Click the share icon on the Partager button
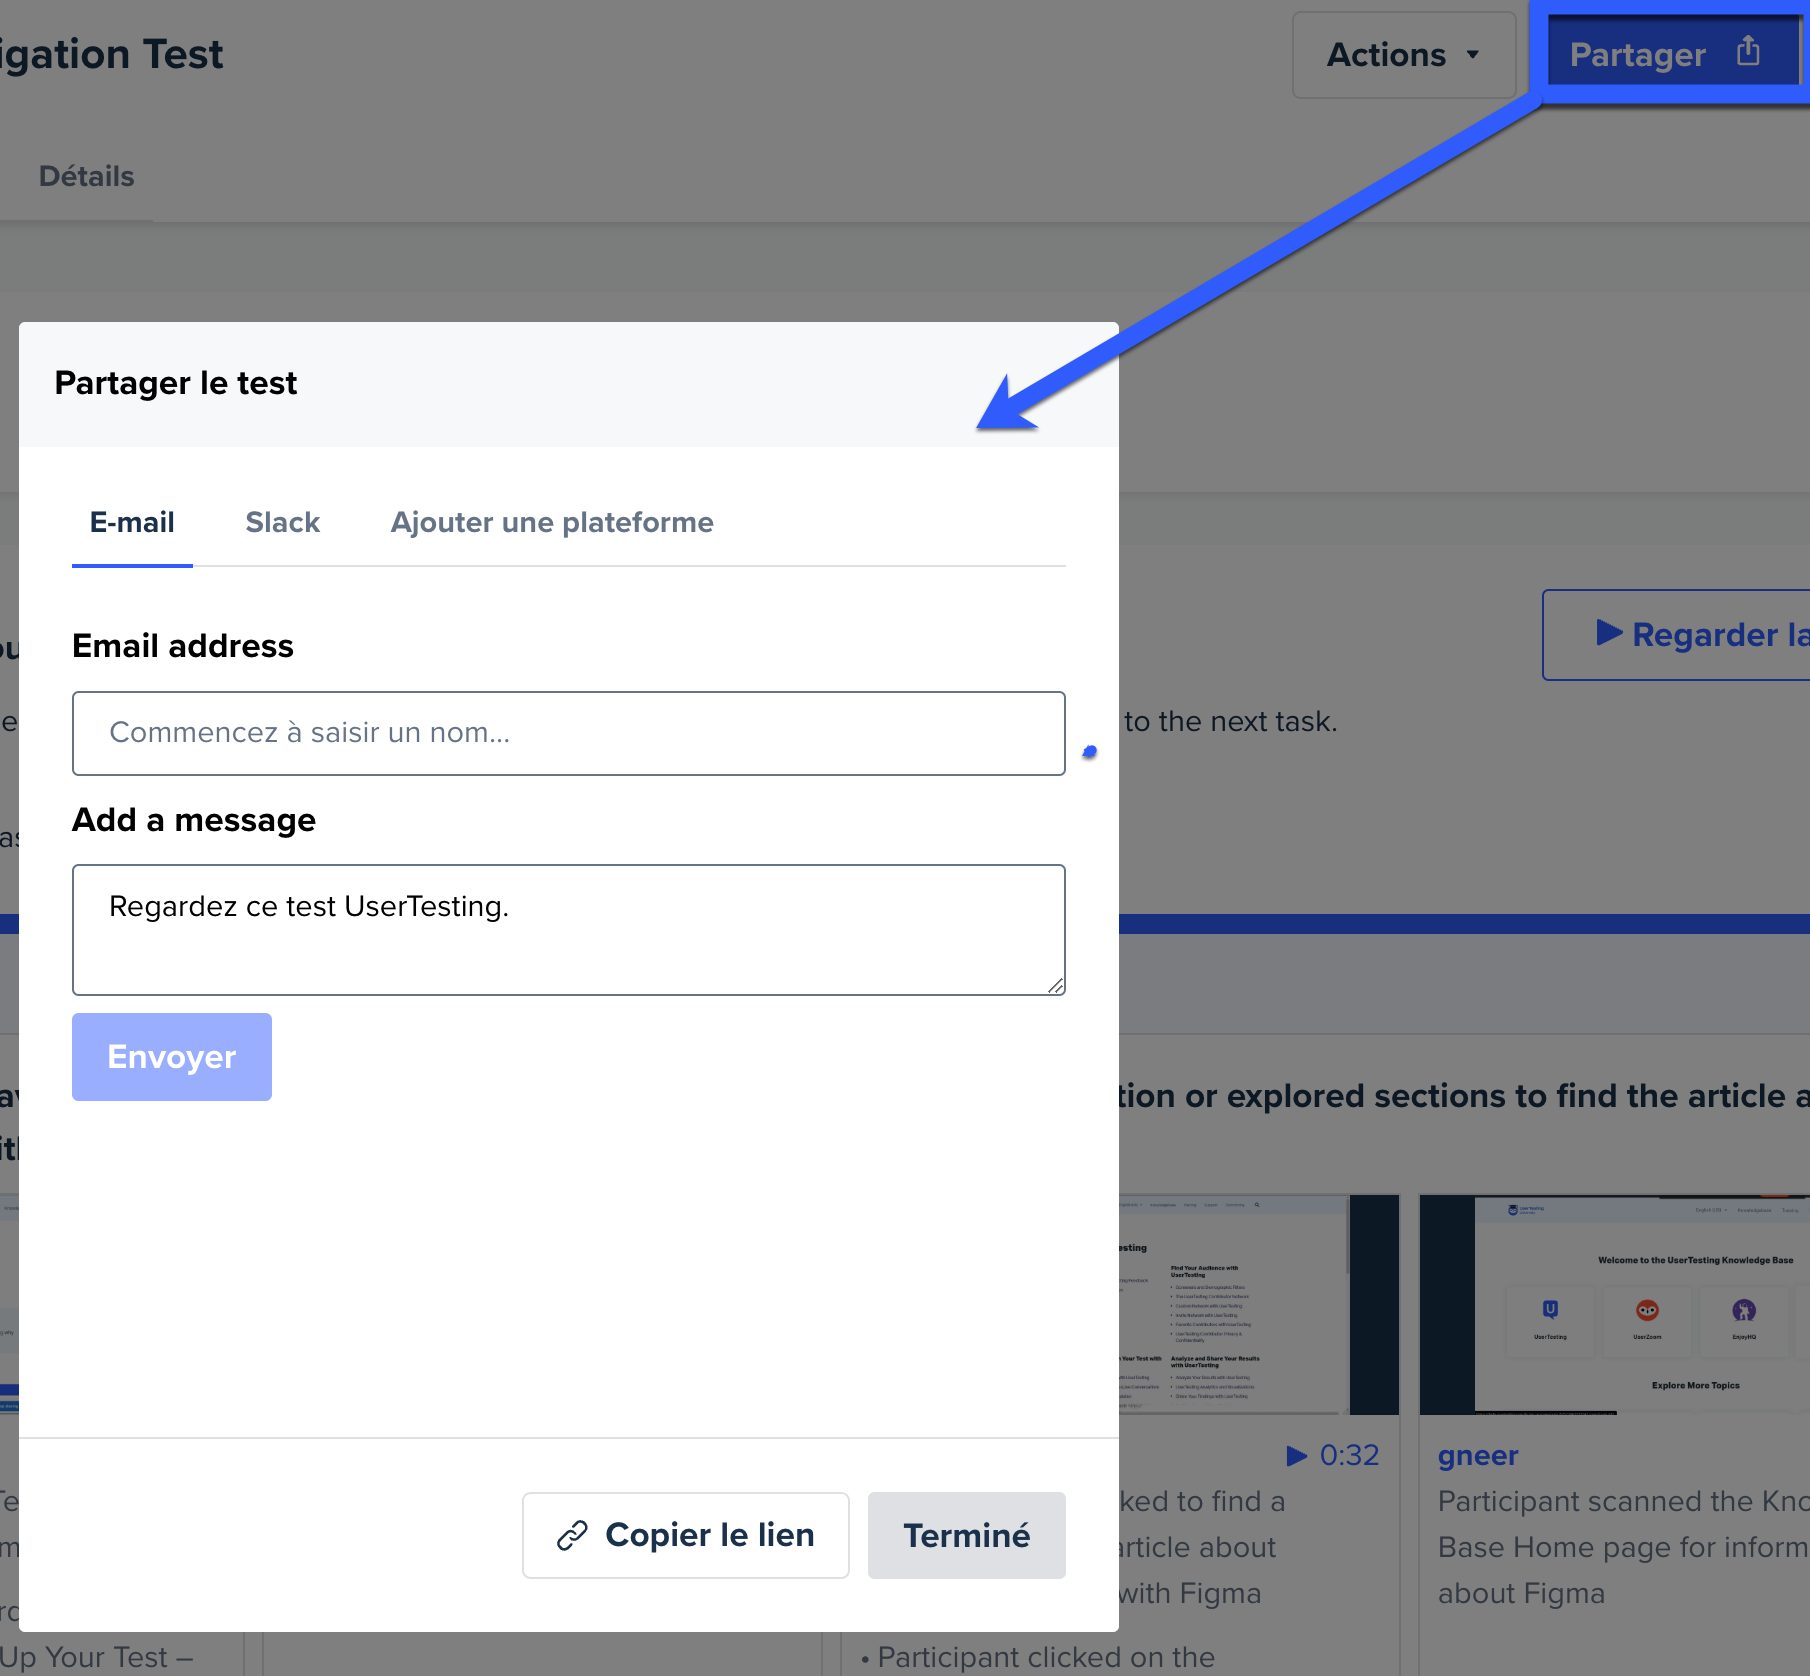1810x1676 pixels. point(1747,51)
